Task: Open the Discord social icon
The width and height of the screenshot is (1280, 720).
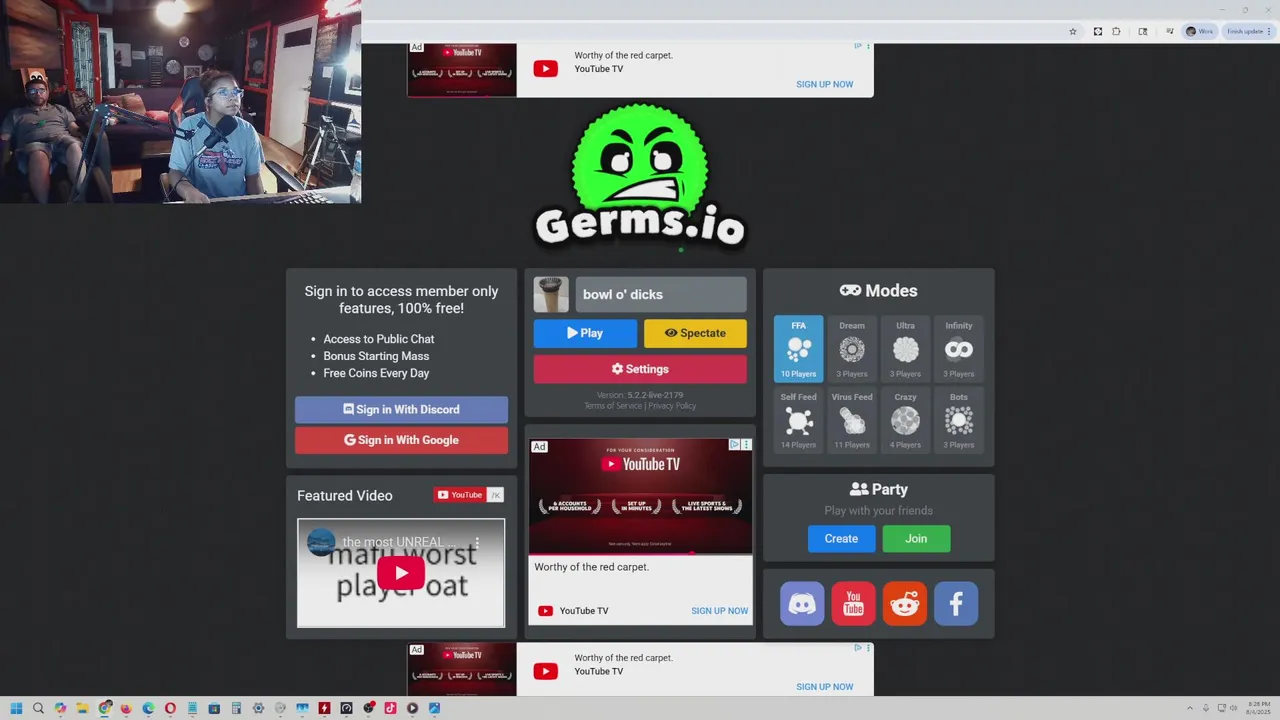Action: pos(802,604)
